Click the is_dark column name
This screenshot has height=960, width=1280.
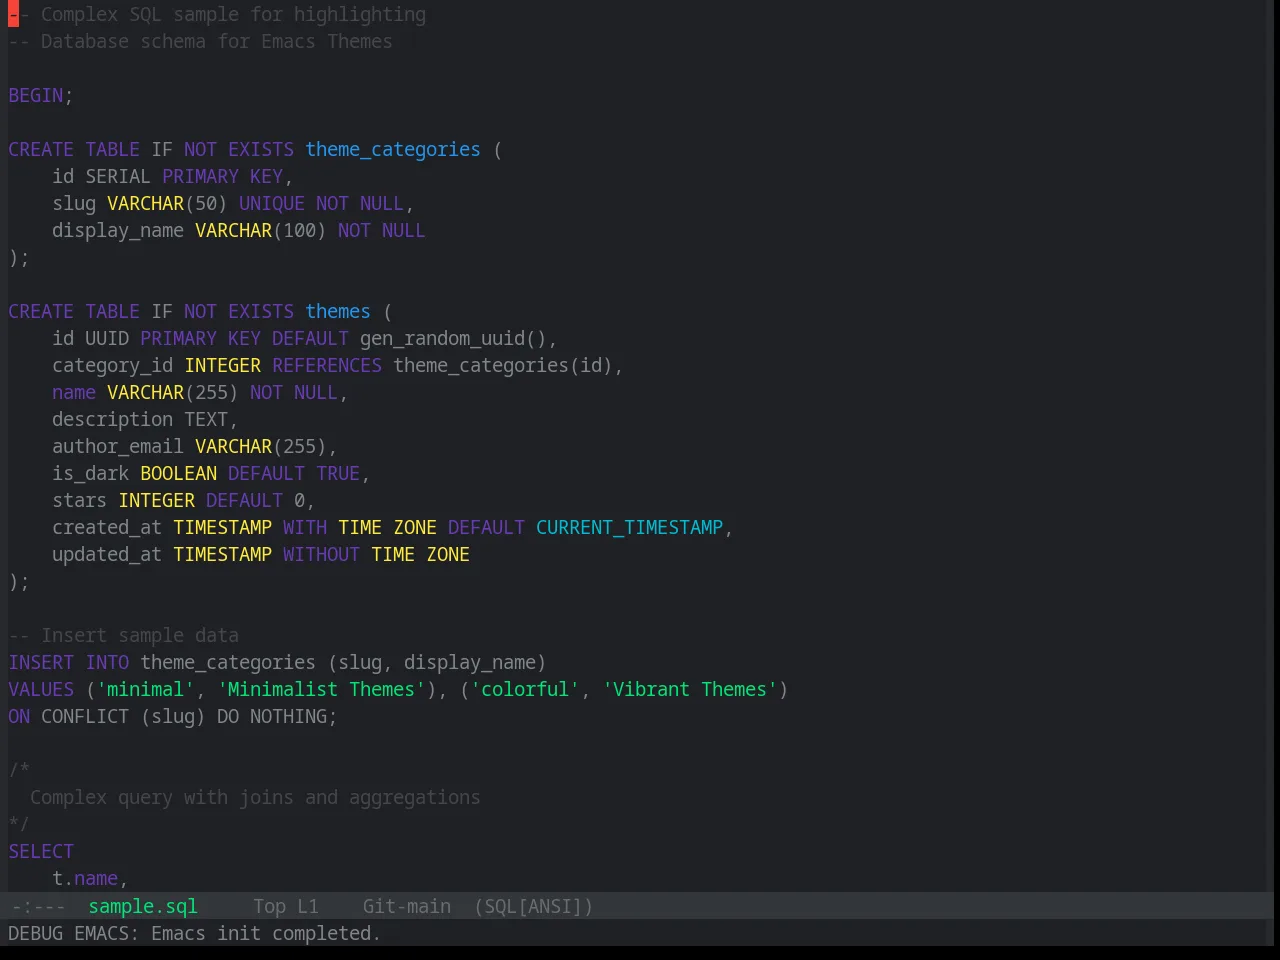point(91,473)
